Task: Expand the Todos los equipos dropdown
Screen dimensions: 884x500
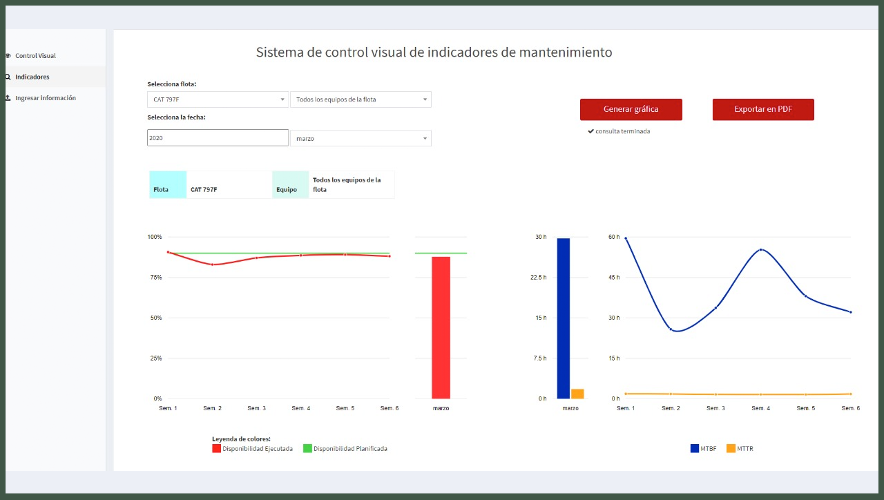Action: click(x=360, y=100)
